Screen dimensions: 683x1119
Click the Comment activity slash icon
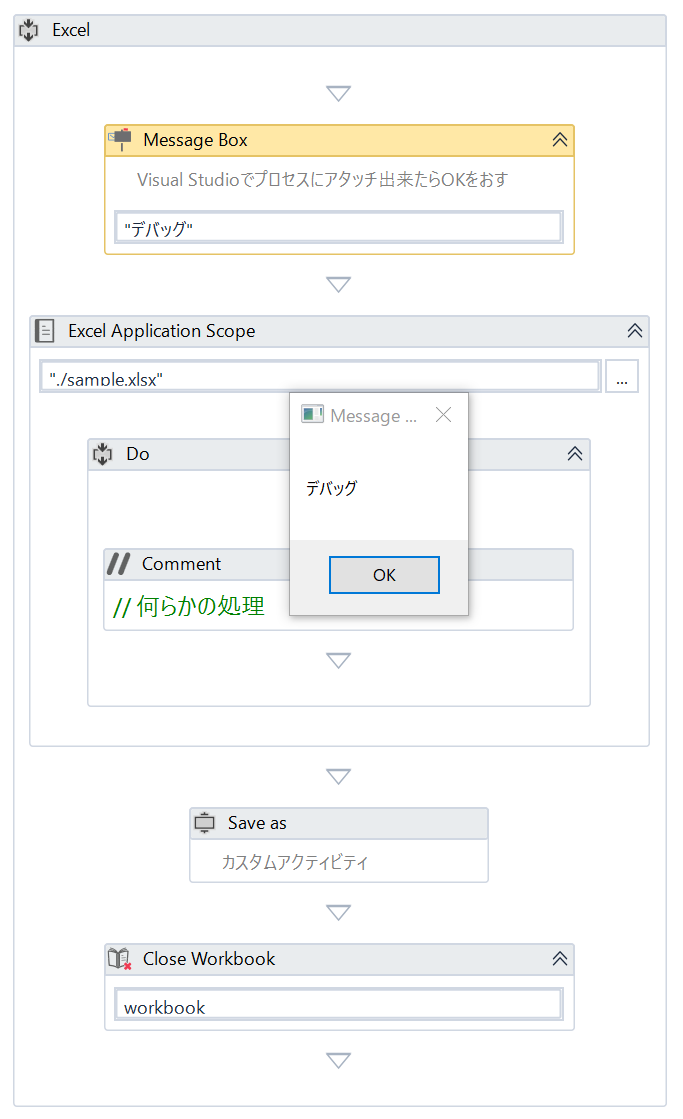(x=118, y=564)
